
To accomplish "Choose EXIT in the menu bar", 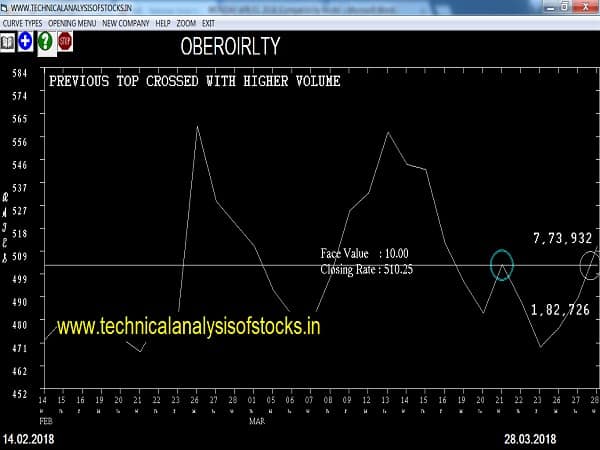I will pos(208,22).
